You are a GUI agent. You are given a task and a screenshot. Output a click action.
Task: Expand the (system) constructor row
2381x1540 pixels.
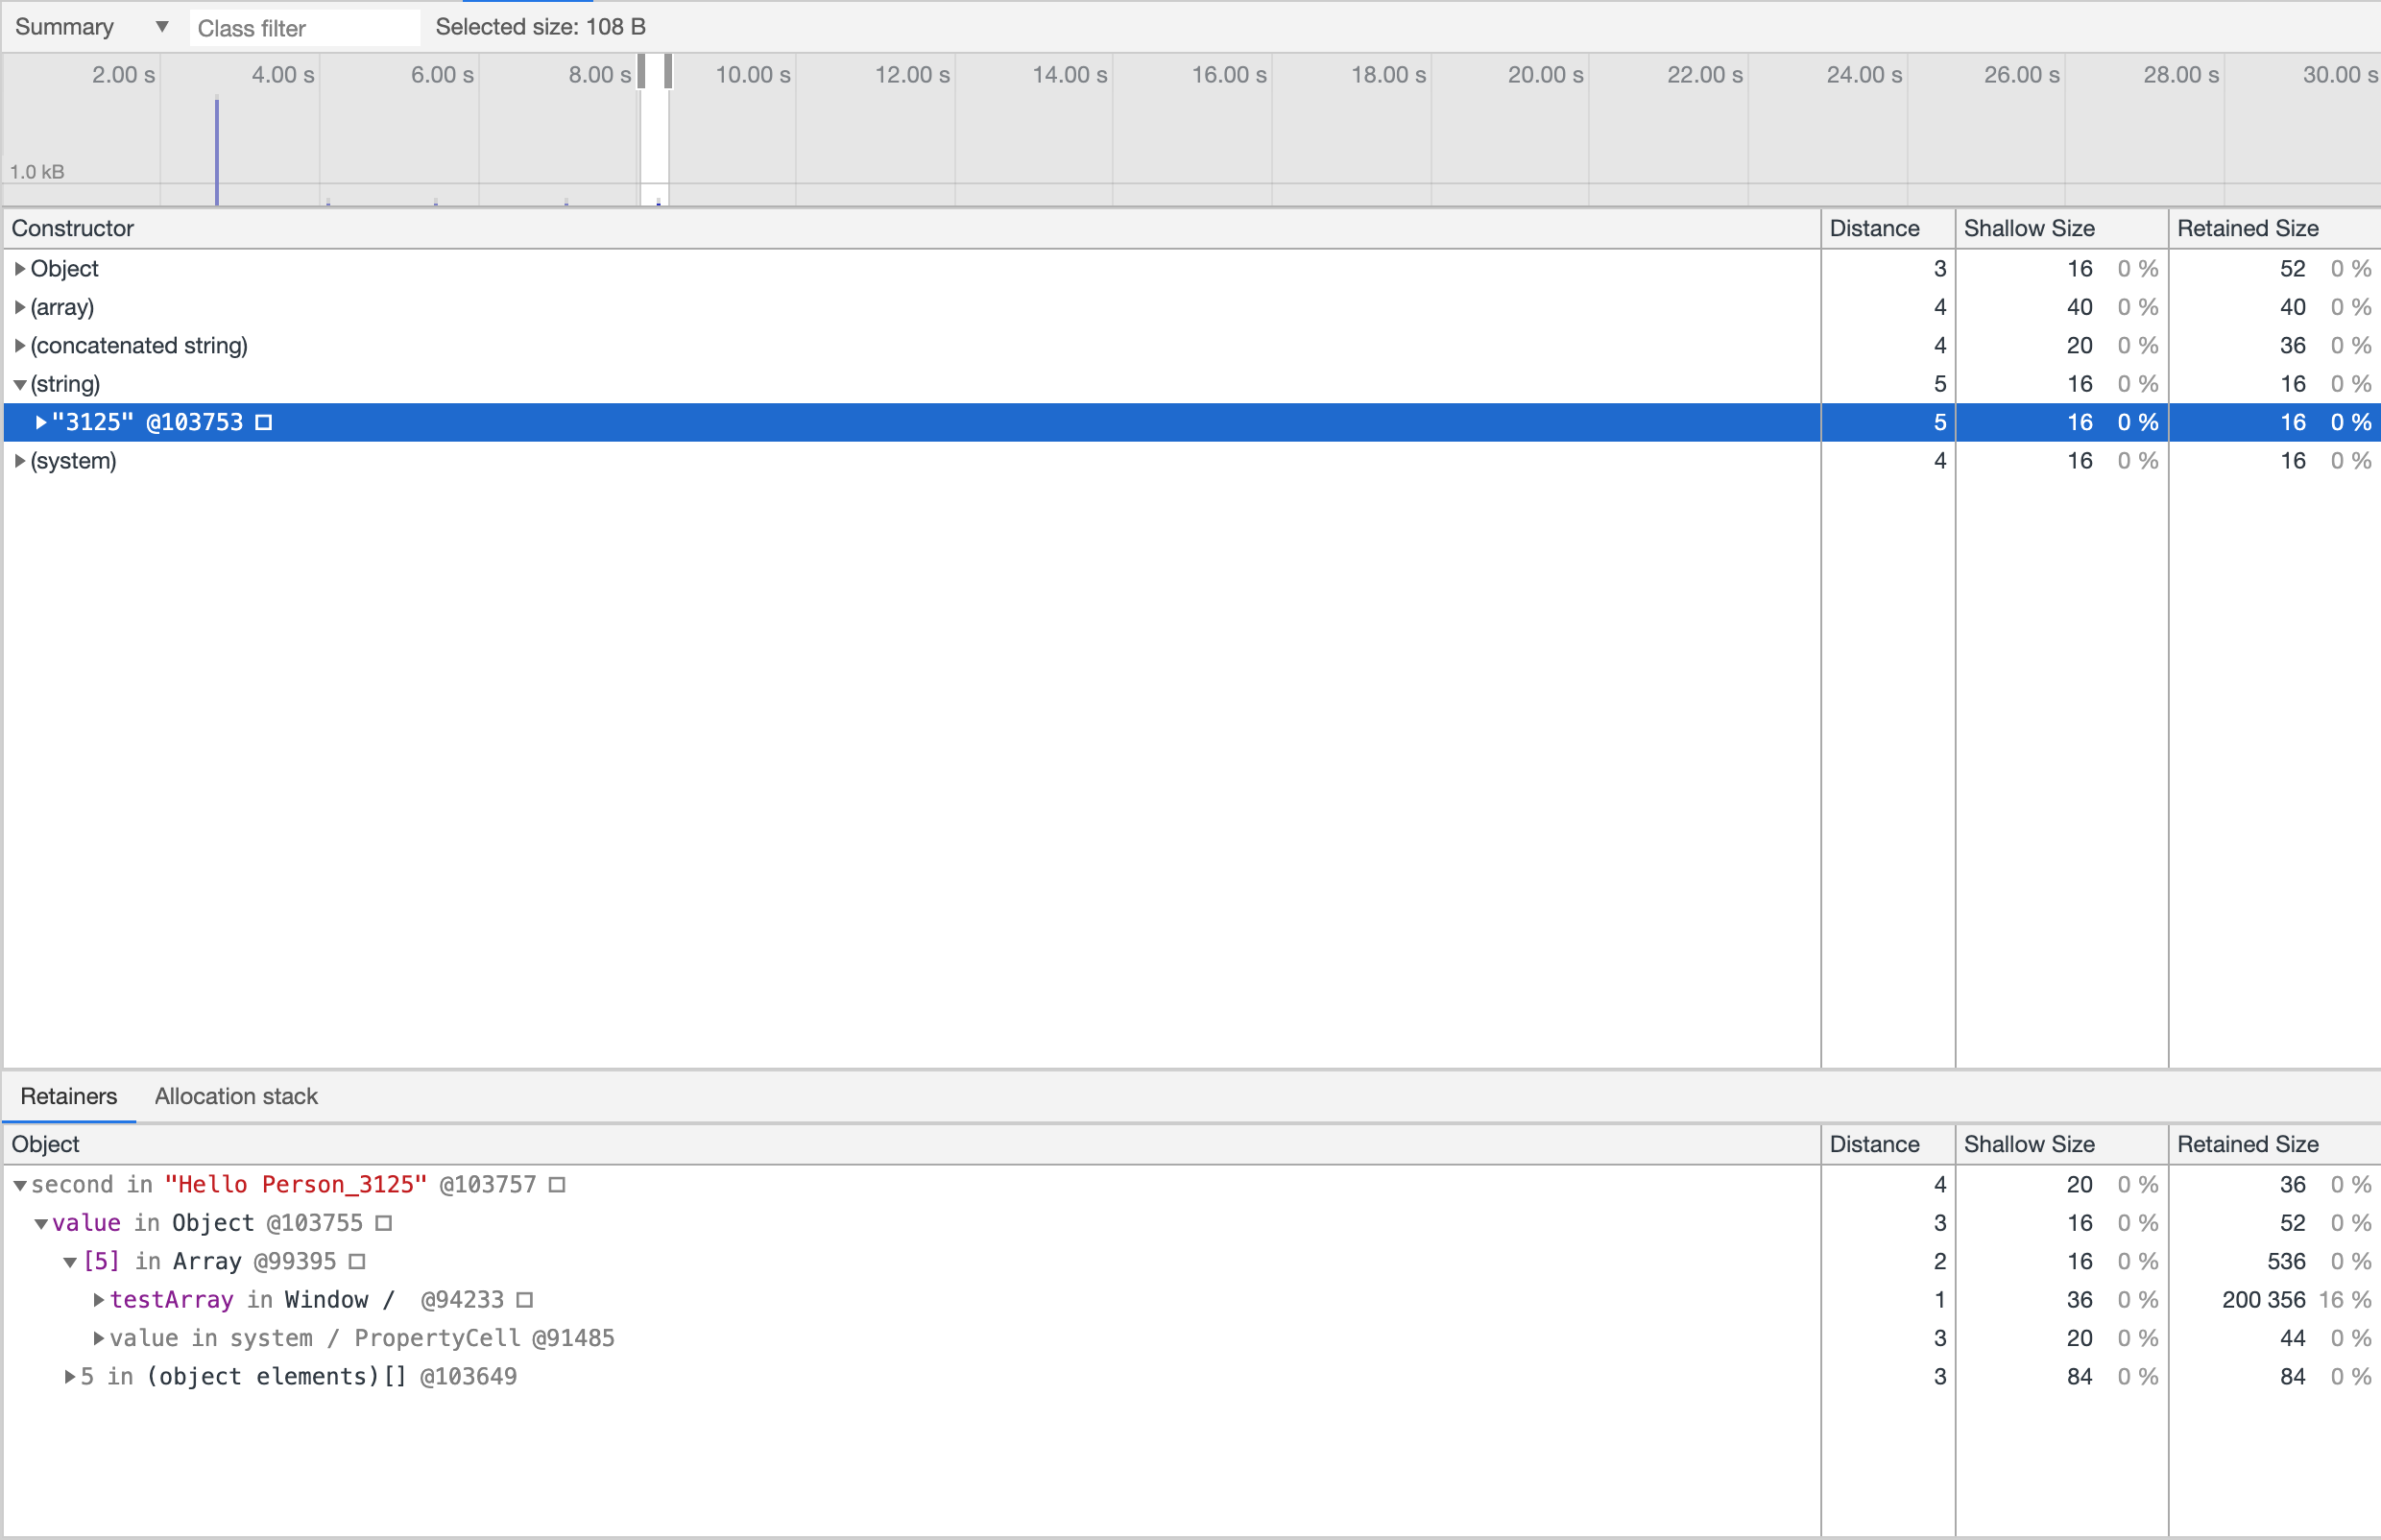pyautogui.click(x=19, y=461)
